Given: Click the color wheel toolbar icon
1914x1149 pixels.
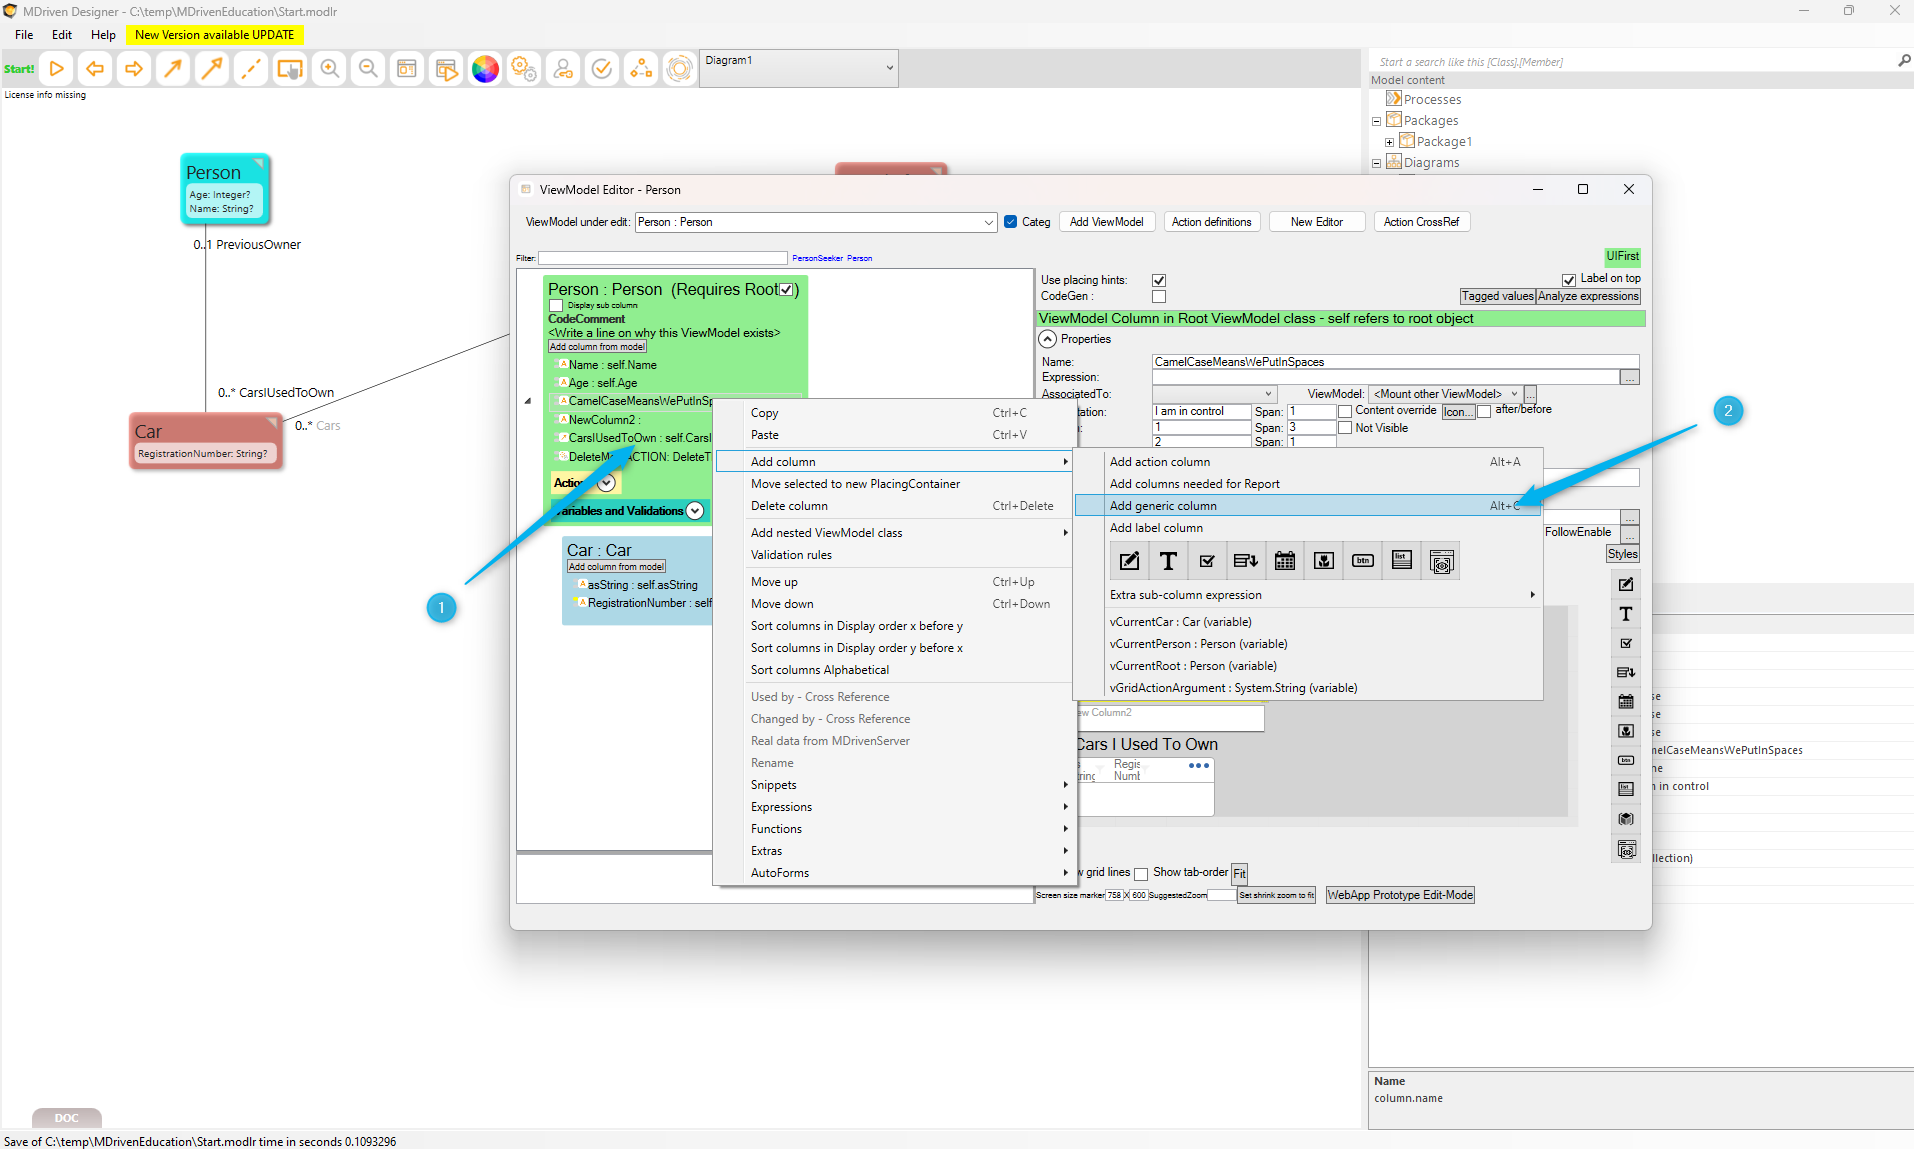Looking at the screenshot, I should coord(485,69).
